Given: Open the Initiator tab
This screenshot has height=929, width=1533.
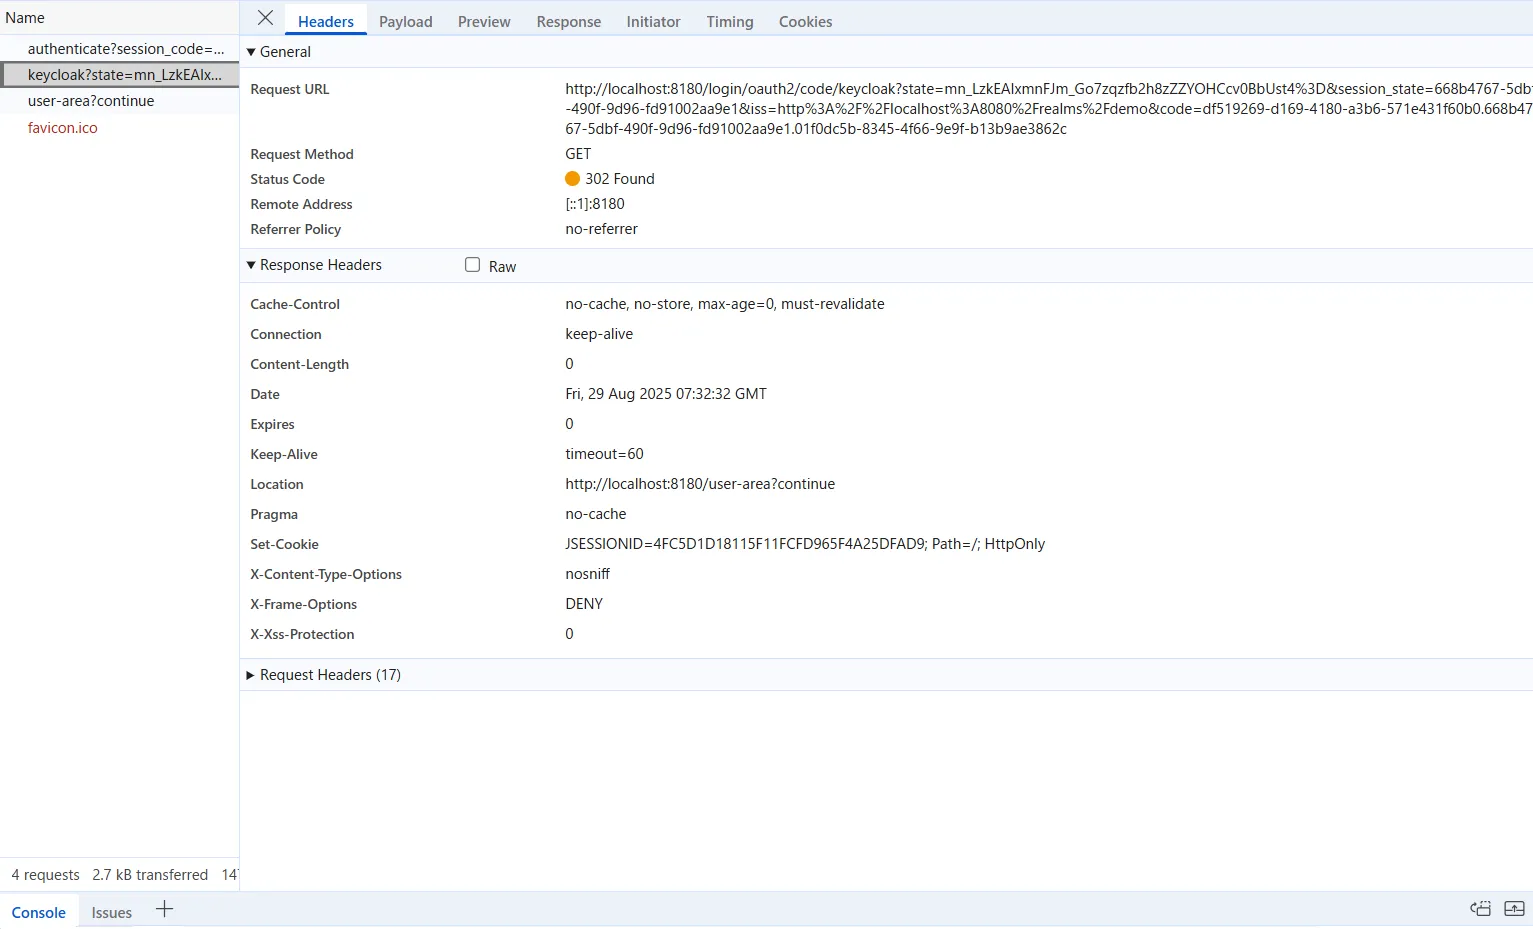Looking at the screenshot, I should coord(653,21).
